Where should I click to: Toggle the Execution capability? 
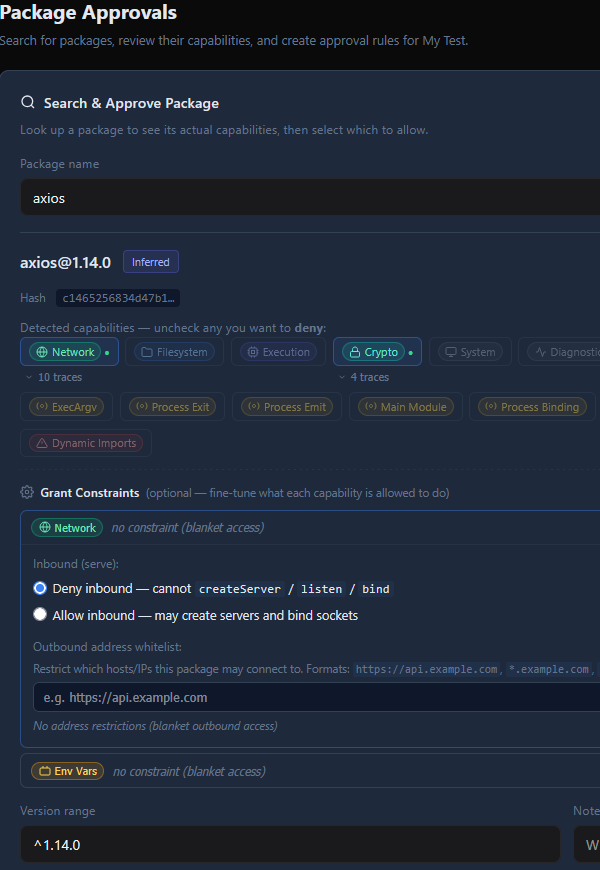(x=278, y=352)
